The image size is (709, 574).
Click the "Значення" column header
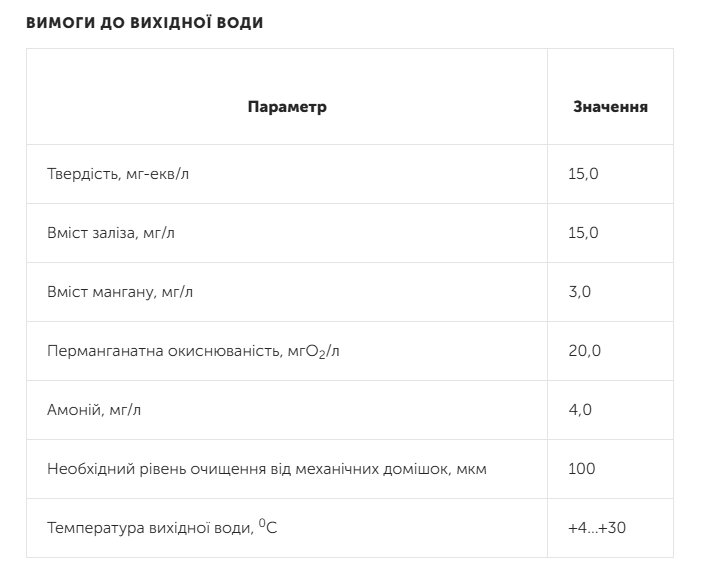click(610, 107)
